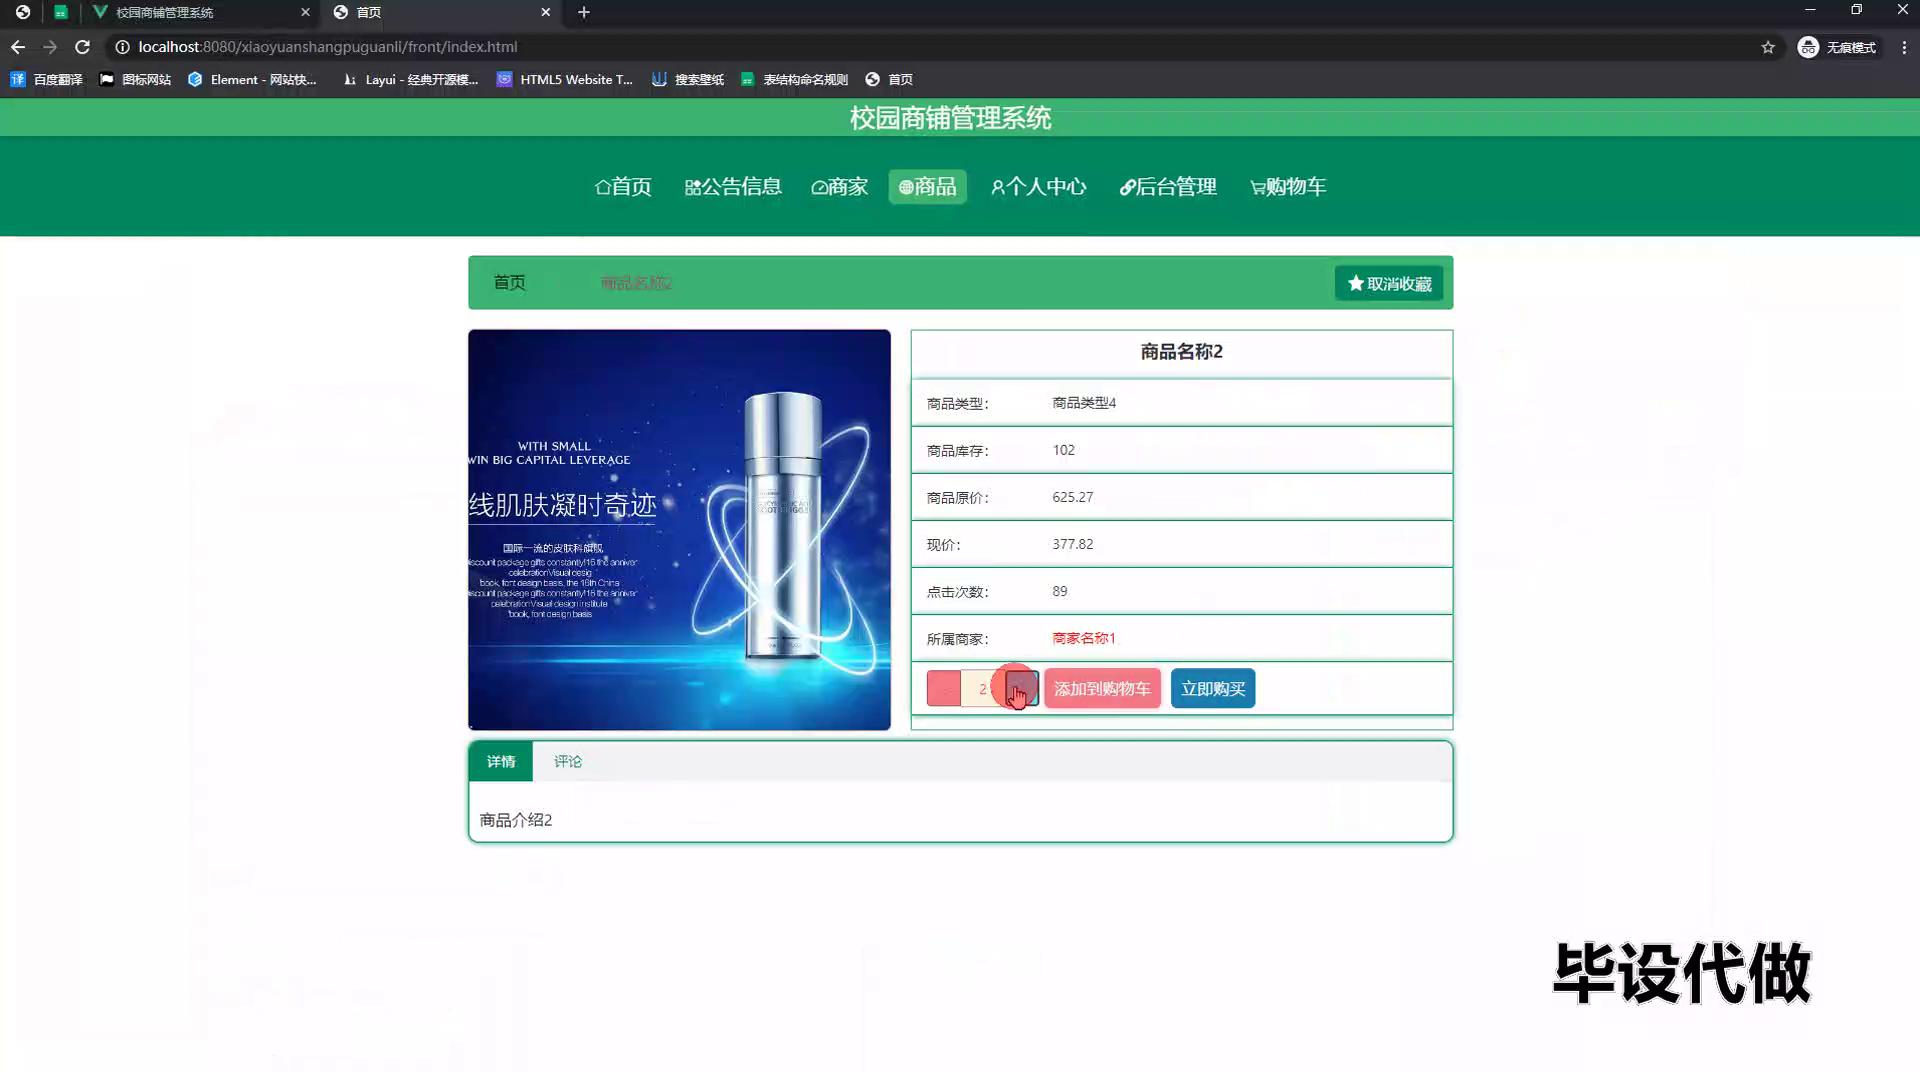The image size is (1920, 1072).
Task: Open 个人中心 from the navigation bar
Action: [x=1038, y=187]
